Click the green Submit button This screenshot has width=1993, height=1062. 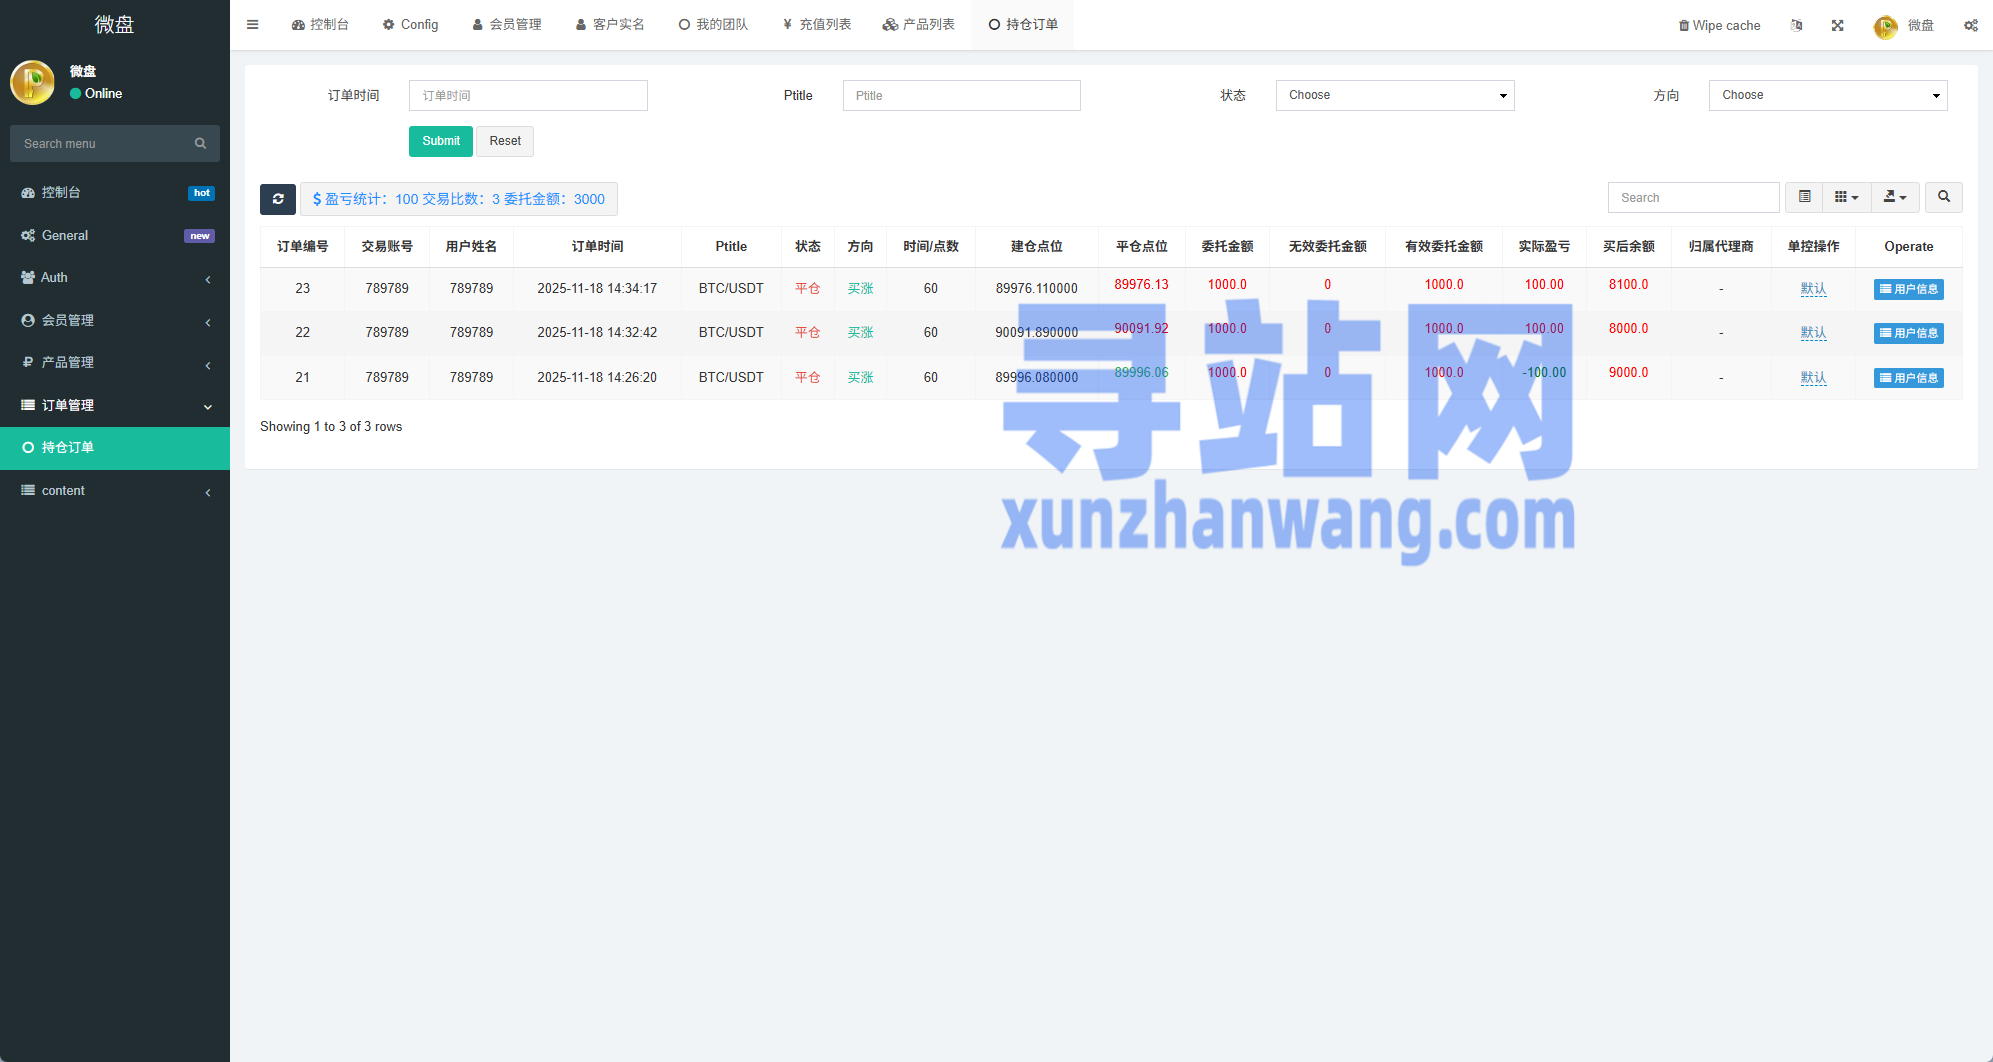coord(440,141)
